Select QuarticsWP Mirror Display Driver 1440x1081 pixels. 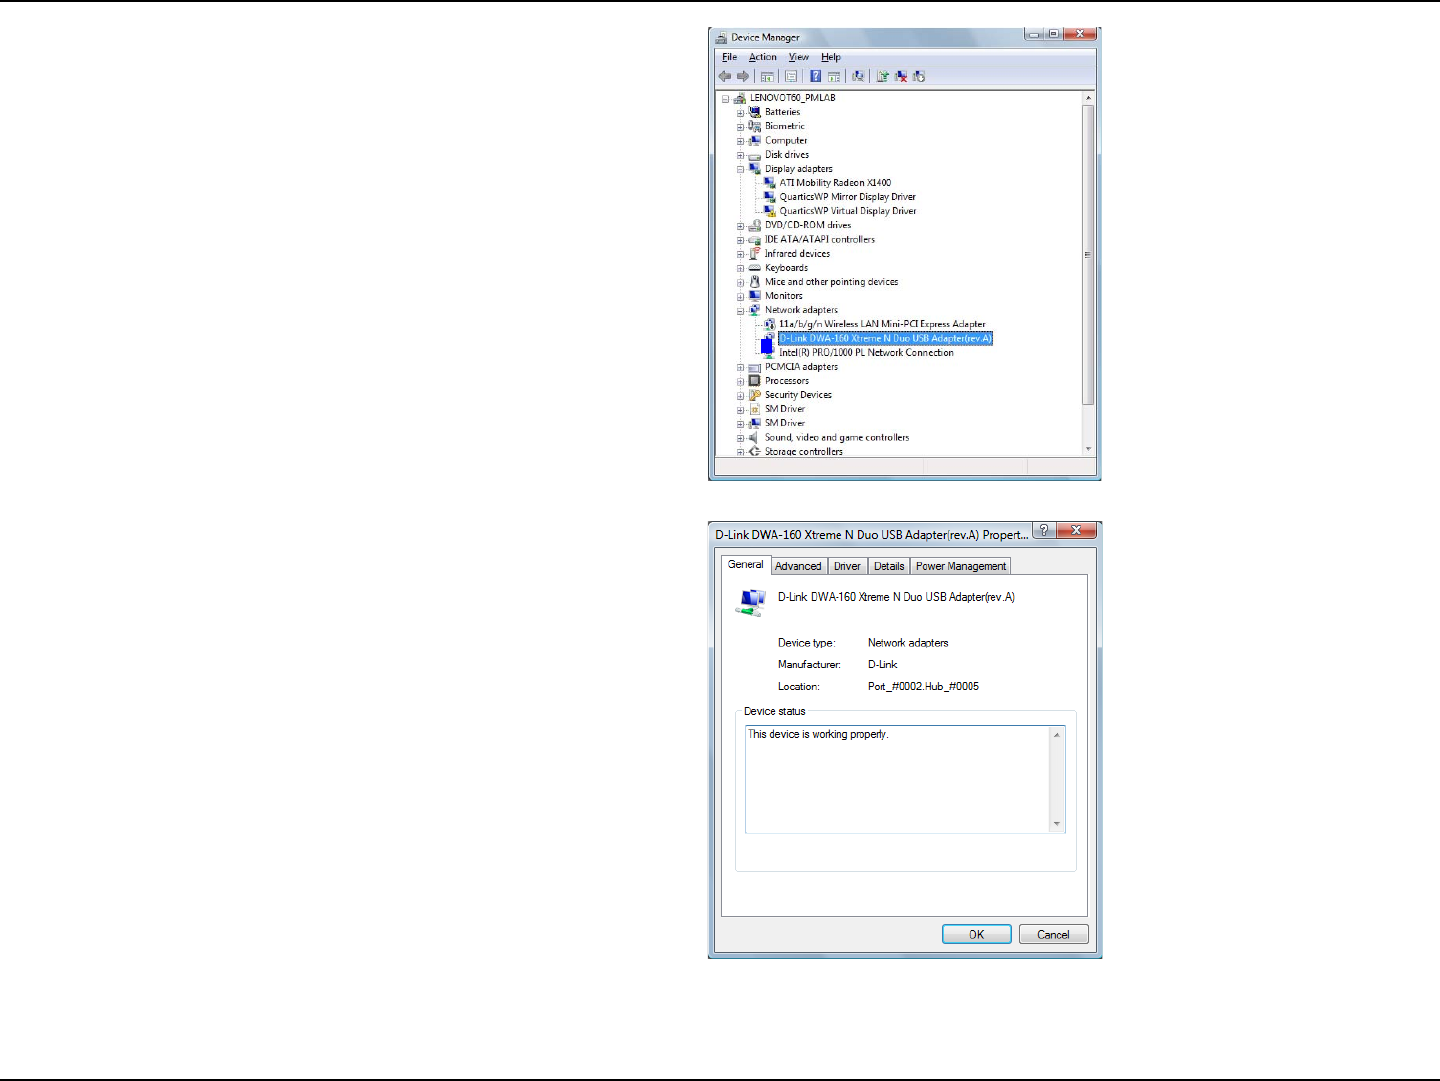click(x=847, y=197)
